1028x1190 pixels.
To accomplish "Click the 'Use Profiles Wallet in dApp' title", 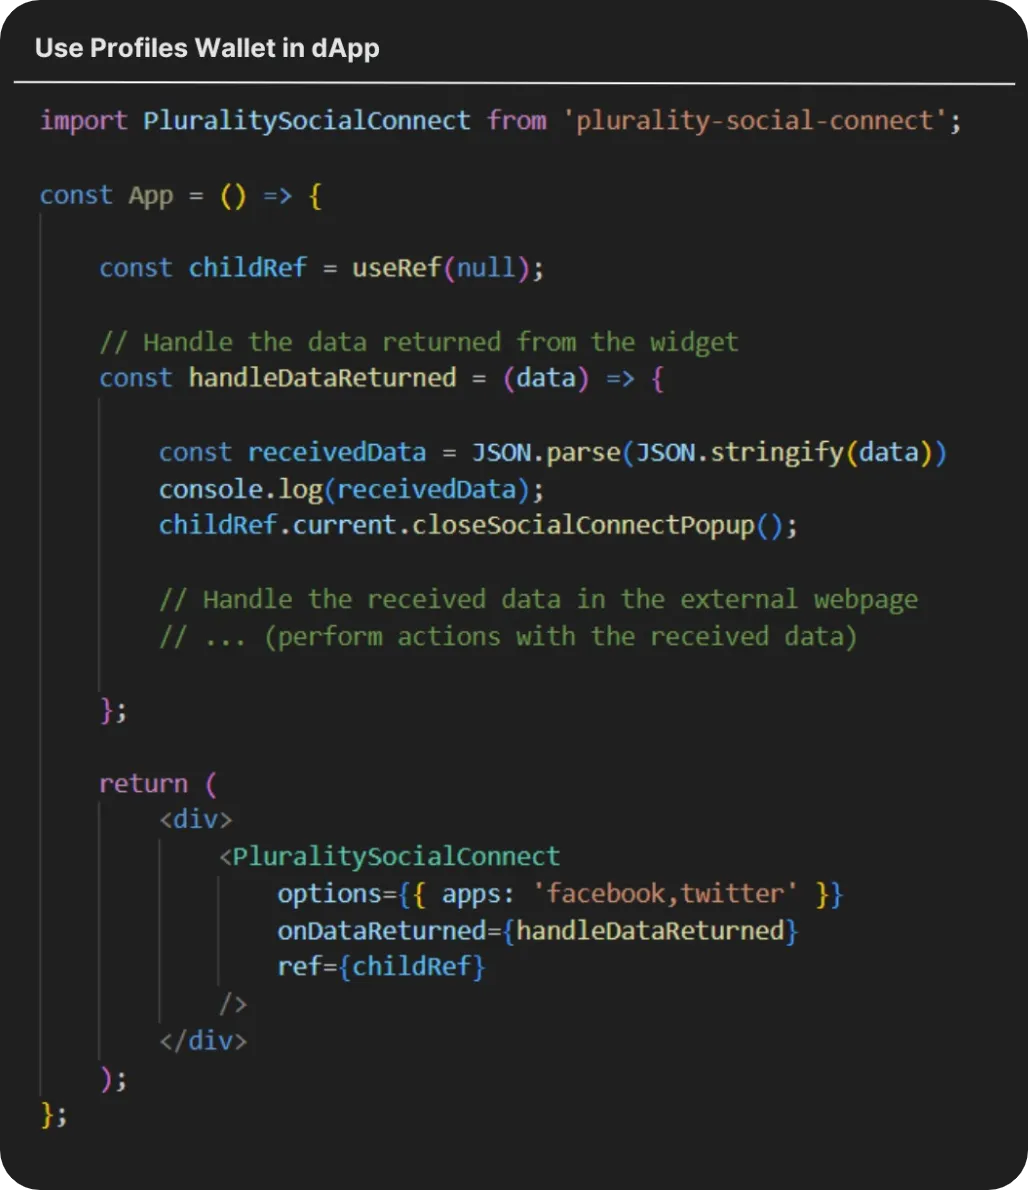I will pos(206,47).
